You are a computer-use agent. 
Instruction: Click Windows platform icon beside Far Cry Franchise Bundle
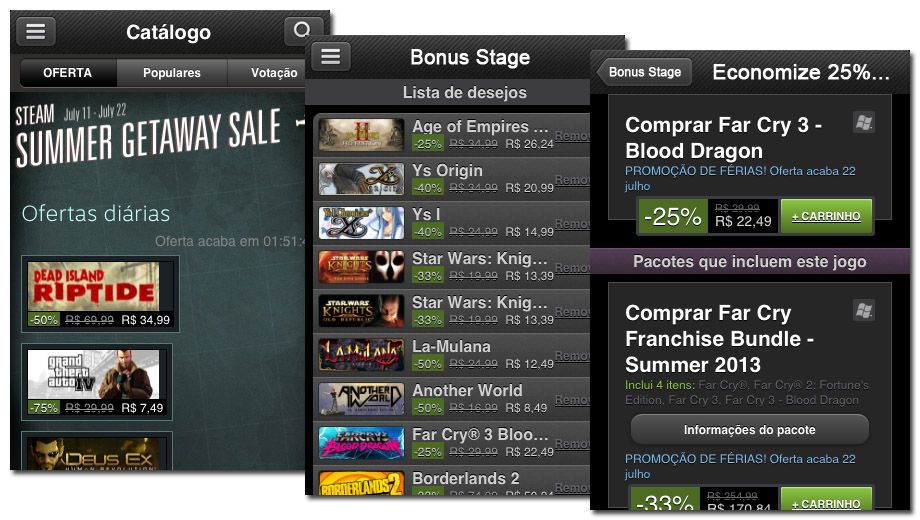point(864,310)
